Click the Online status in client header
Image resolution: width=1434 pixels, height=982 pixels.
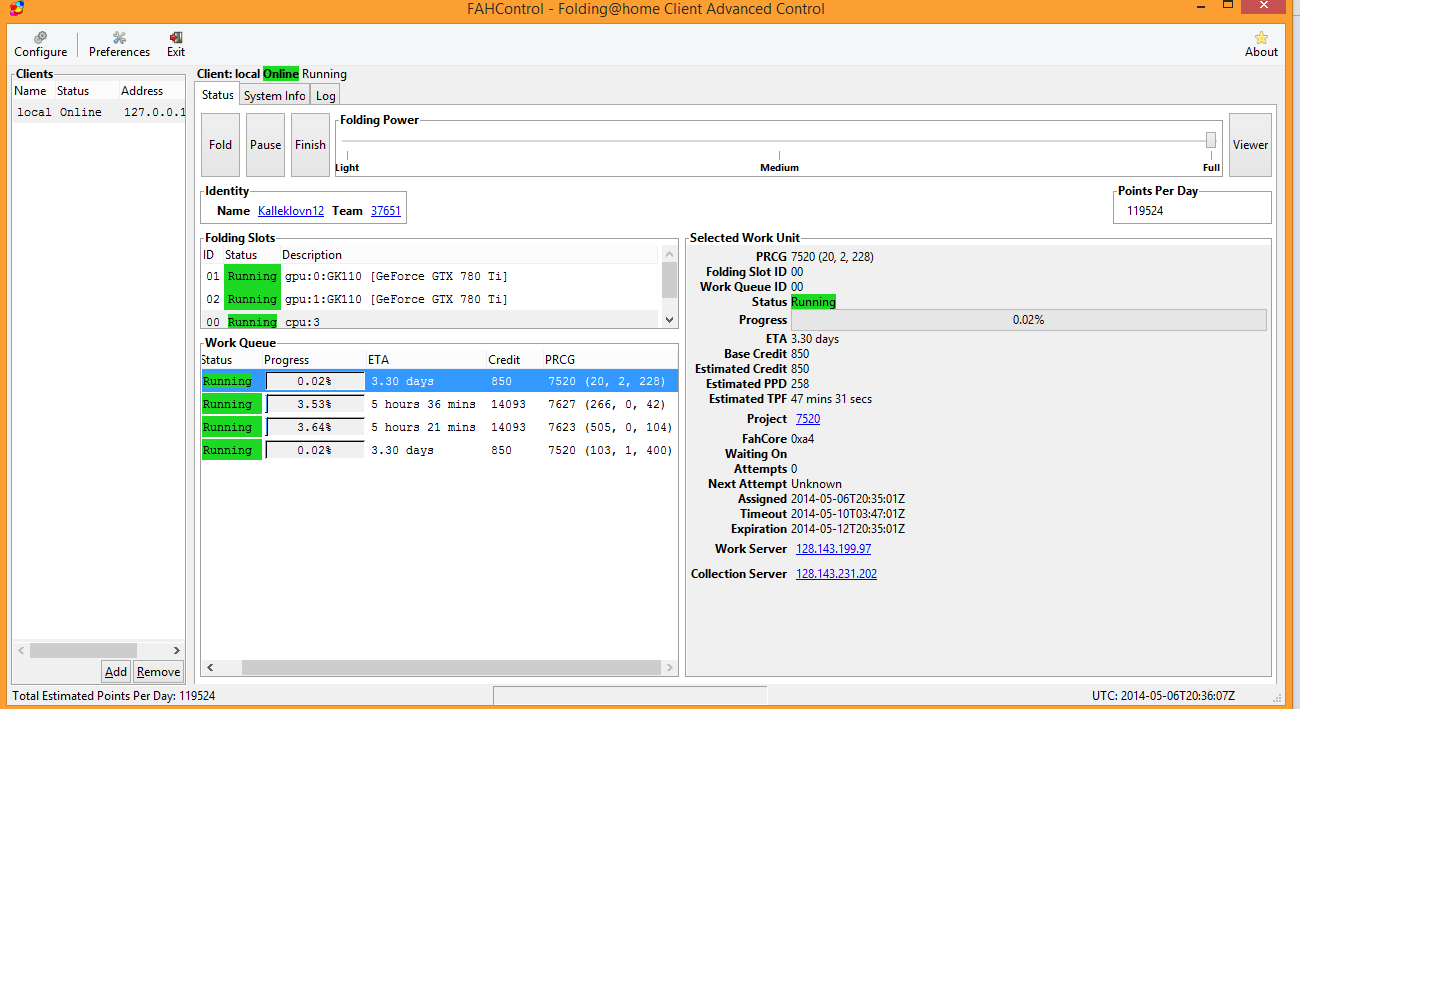(x=281, y=74)
